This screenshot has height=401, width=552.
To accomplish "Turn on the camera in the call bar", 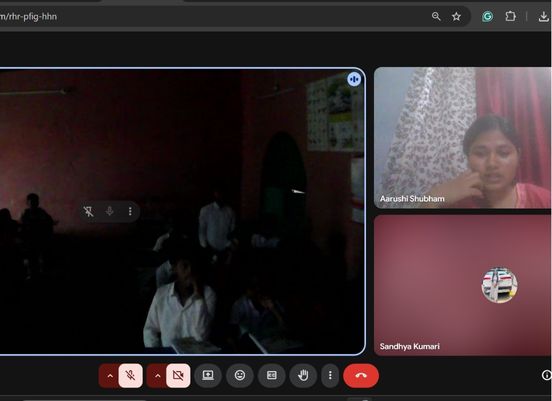I will coord(178,376).
